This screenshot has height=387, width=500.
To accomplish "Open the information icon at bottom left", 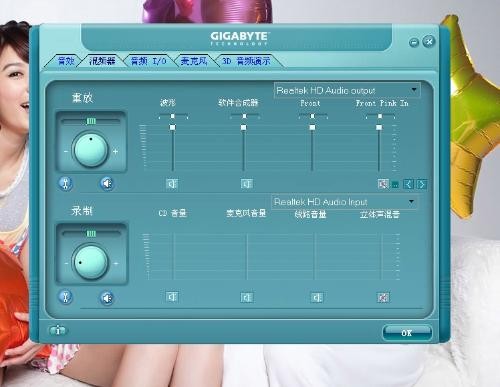I will tap(58, 330).
